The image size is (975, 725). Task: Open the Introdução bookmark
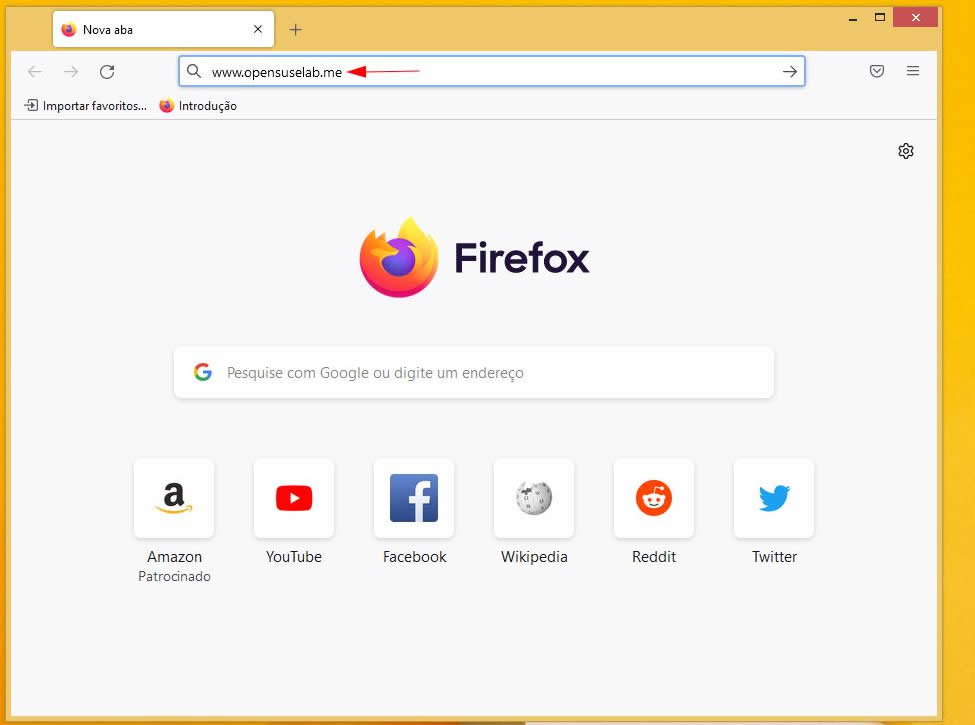(x=198, y=106)
